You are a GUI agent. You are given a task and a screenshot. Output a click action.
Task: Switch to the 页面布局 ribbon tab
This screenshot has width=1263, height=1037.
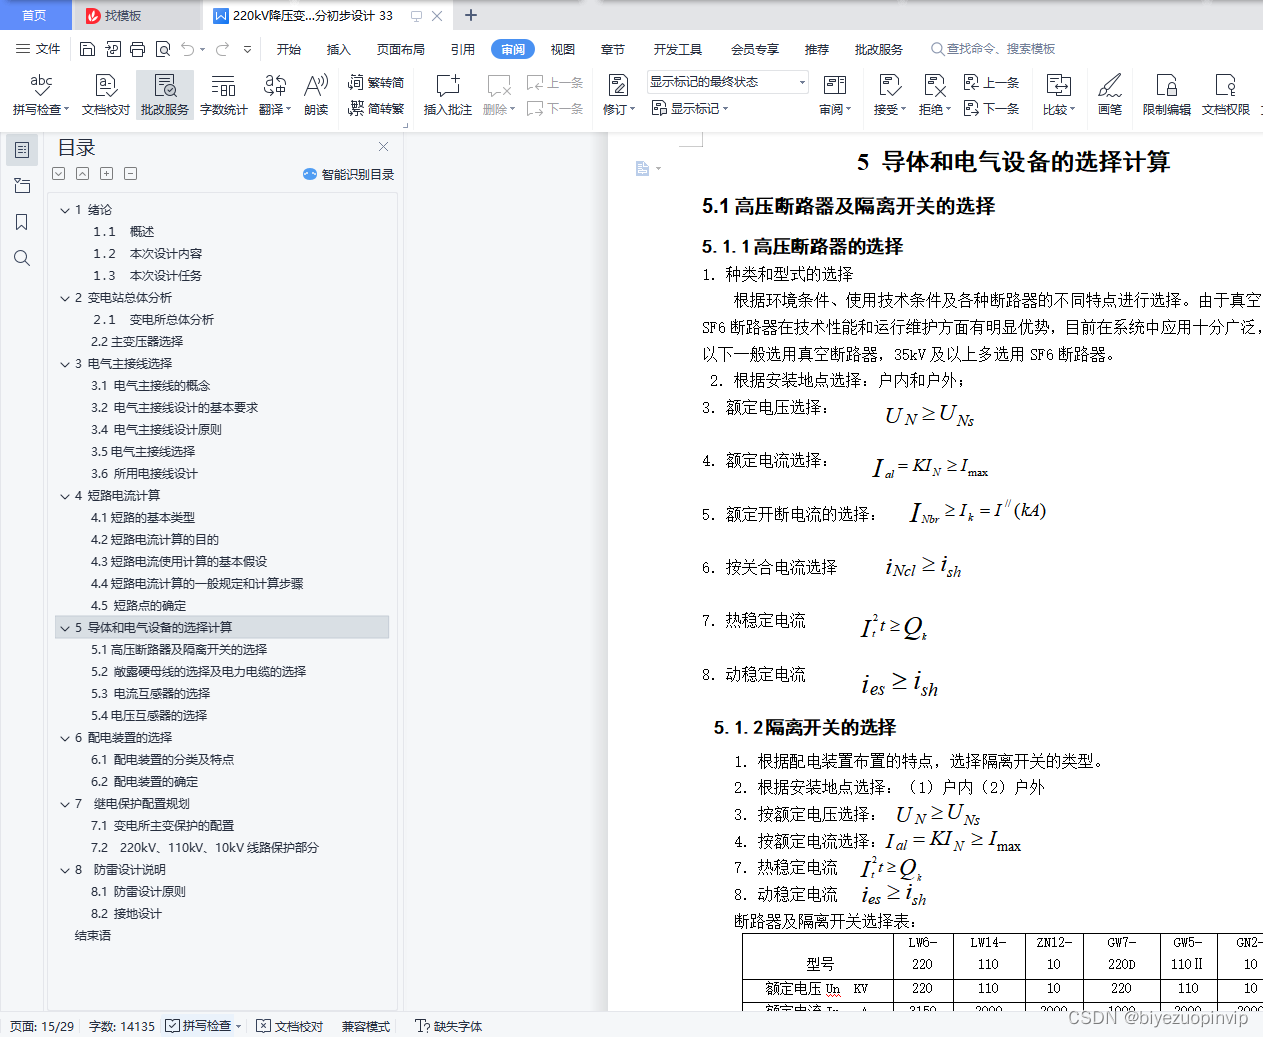point(401,49)
